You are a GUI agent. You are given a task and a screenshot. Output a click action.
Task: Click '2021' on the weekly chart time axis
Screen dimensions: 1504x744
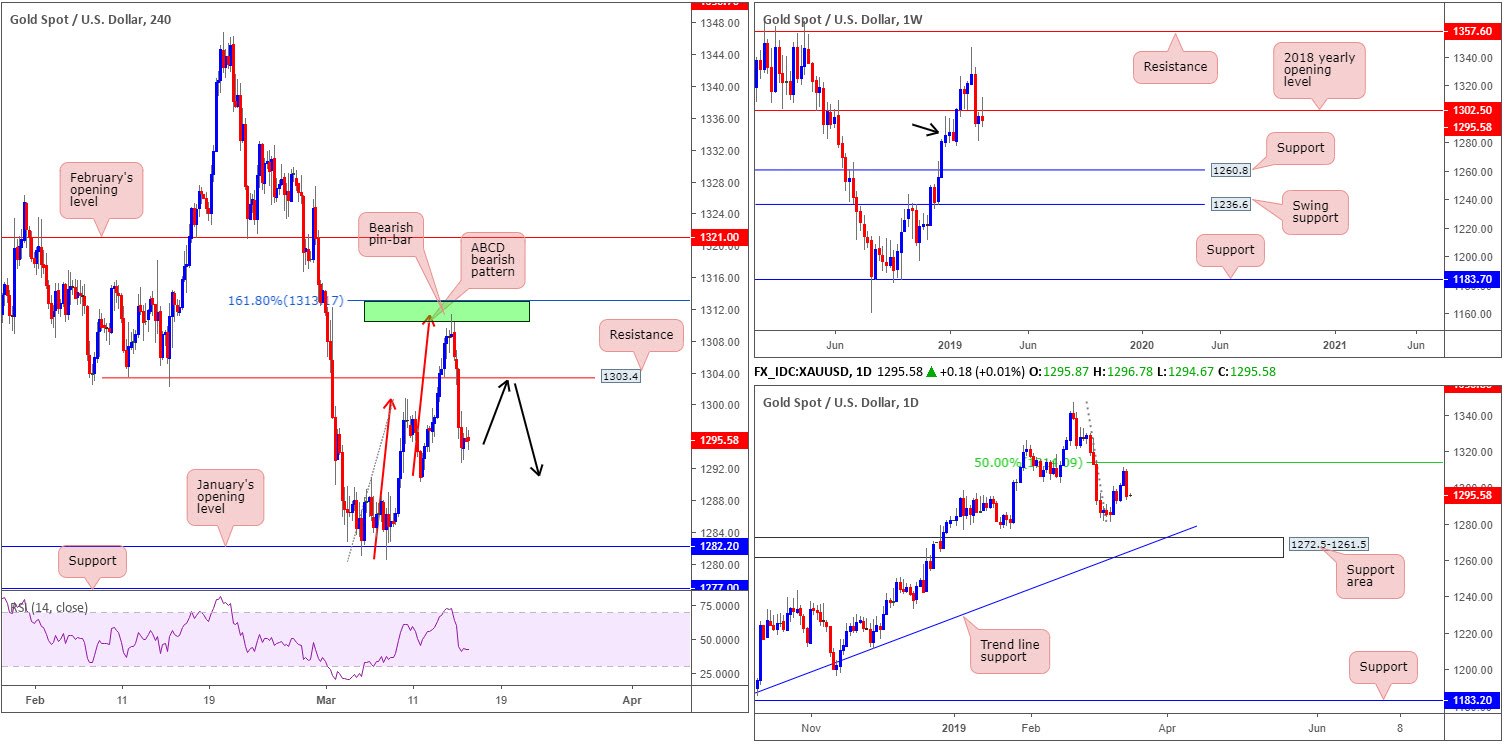pos(1334,343)
